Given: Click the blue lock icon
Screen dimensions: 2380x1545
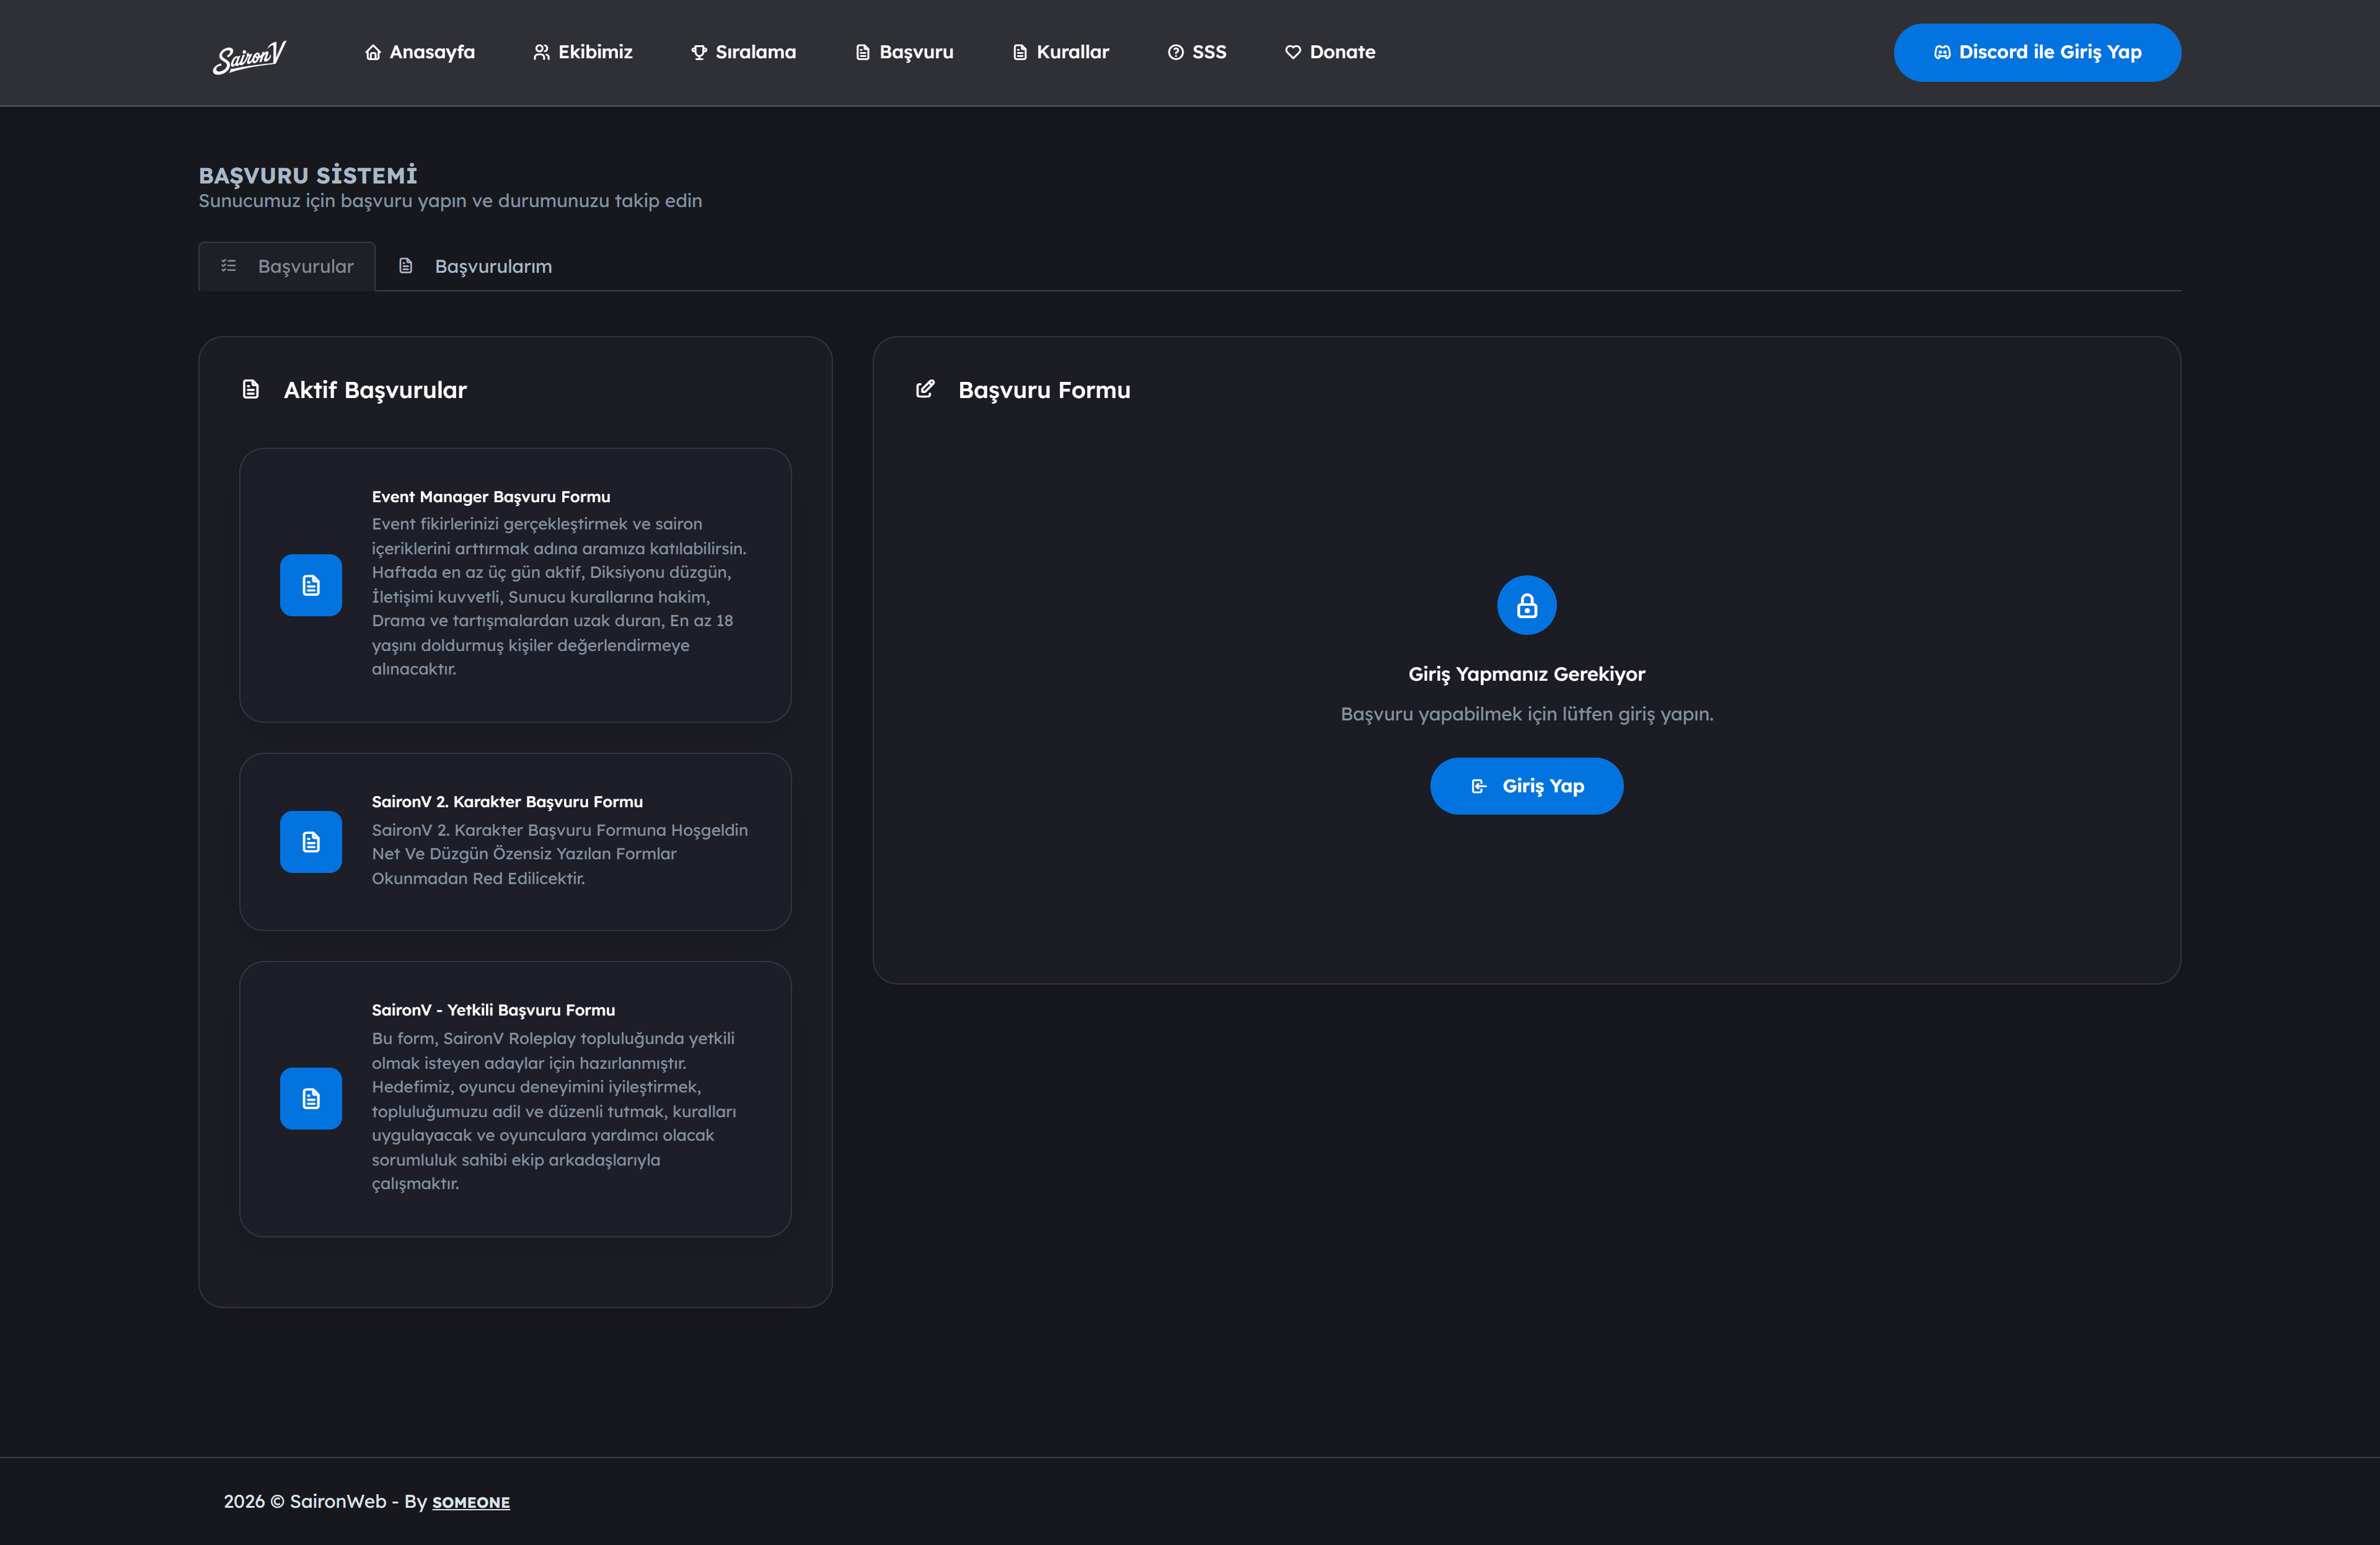Looking at the screenshot, I should click(1526, 605).
